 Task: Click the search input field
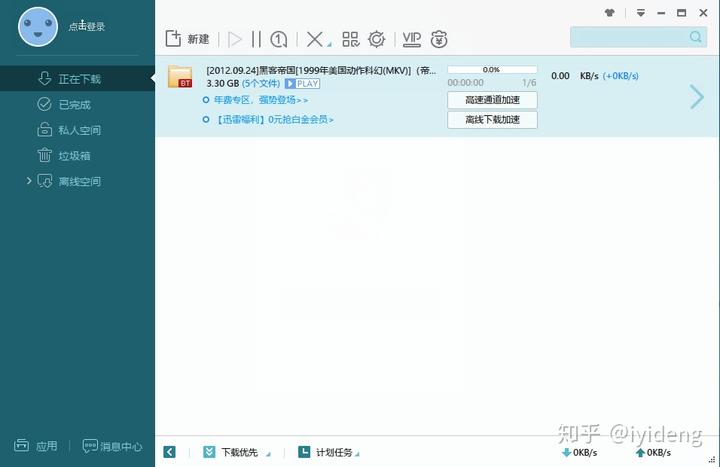pos(628,37)
